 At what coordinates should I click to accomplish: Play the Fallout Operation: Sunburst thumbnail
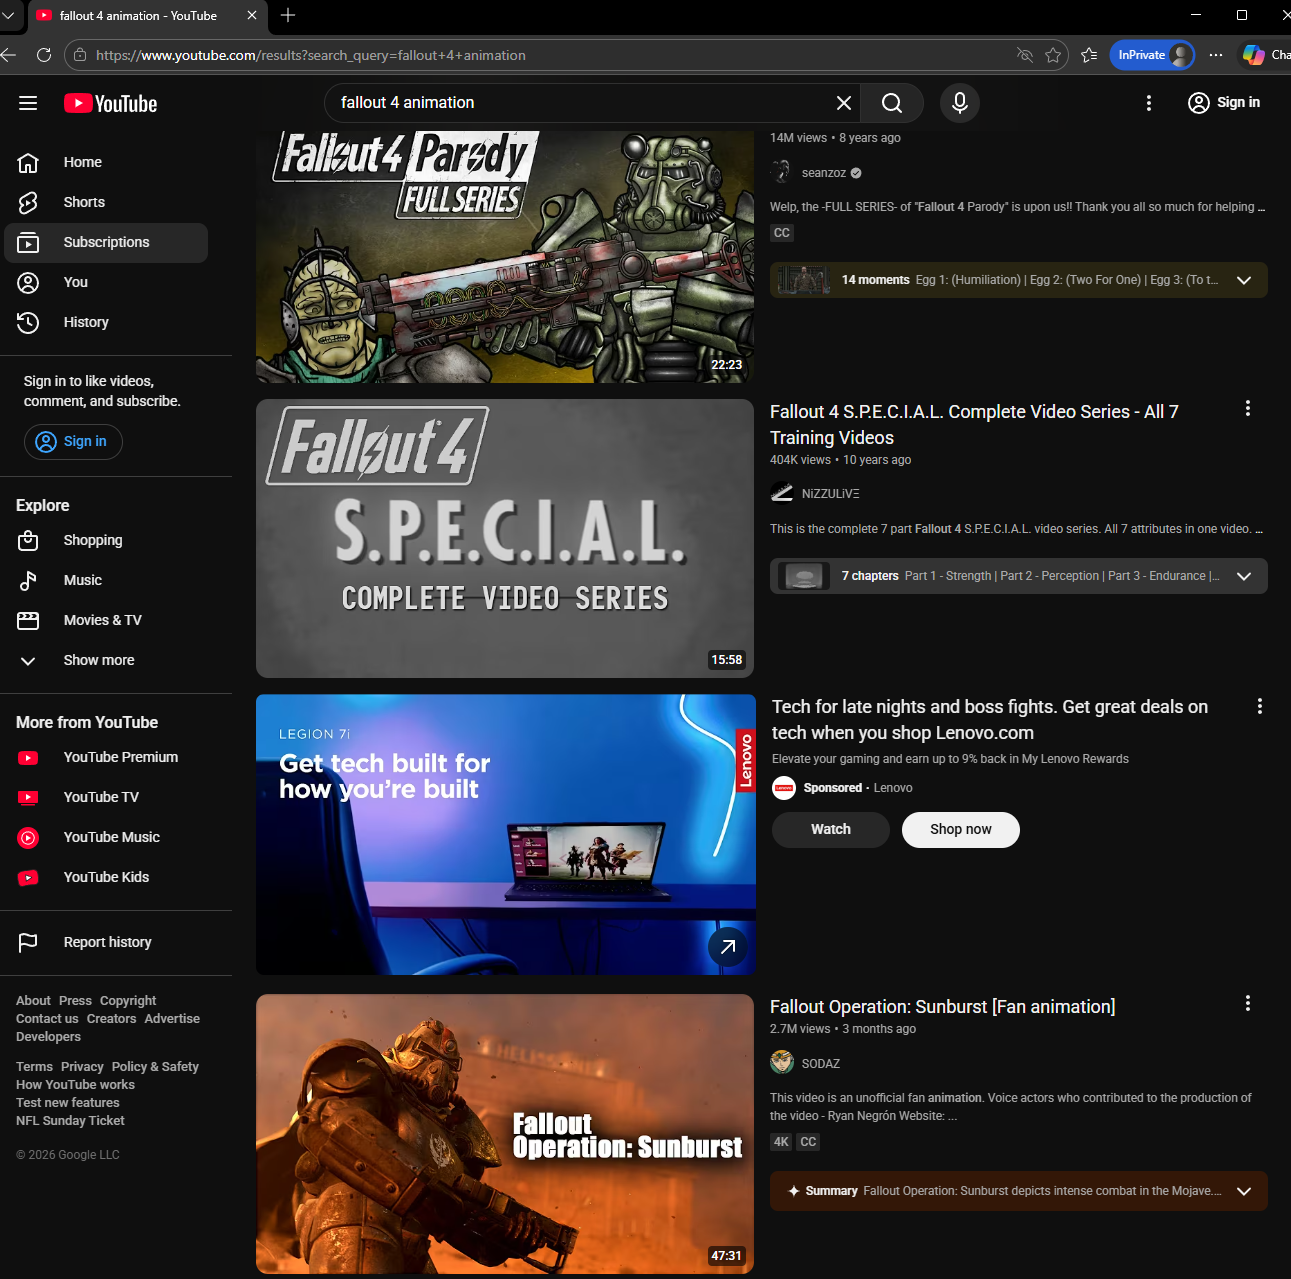(505, 1134)
